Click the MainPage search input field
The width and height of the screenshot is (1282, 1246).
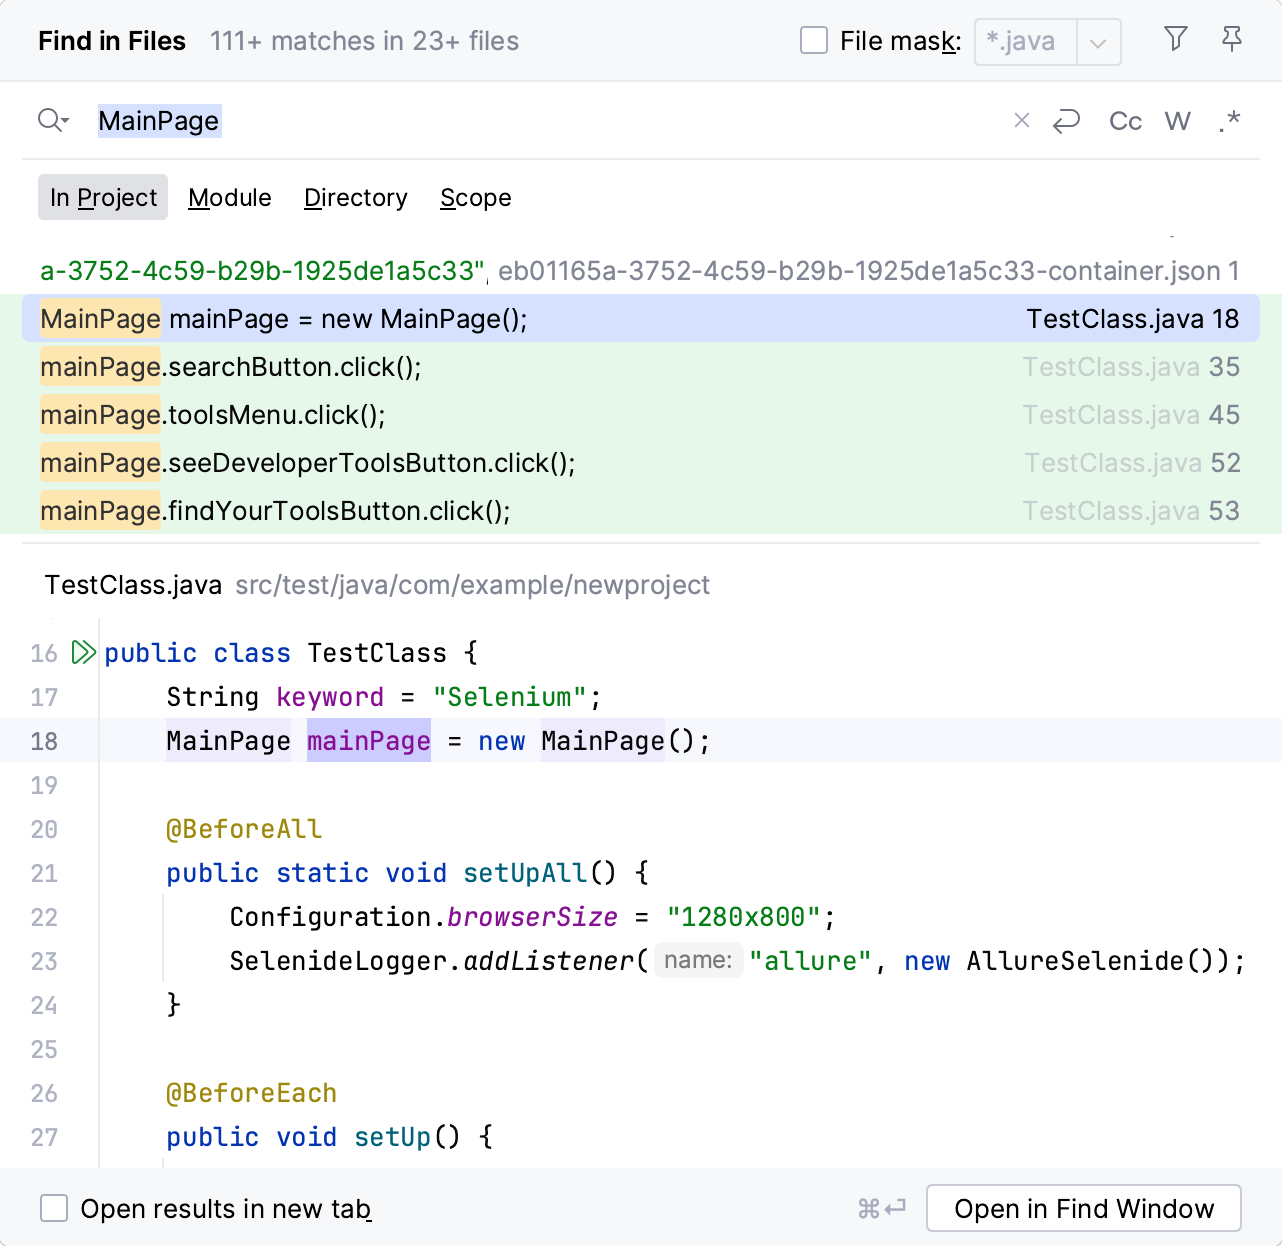[x=550, y=121]
